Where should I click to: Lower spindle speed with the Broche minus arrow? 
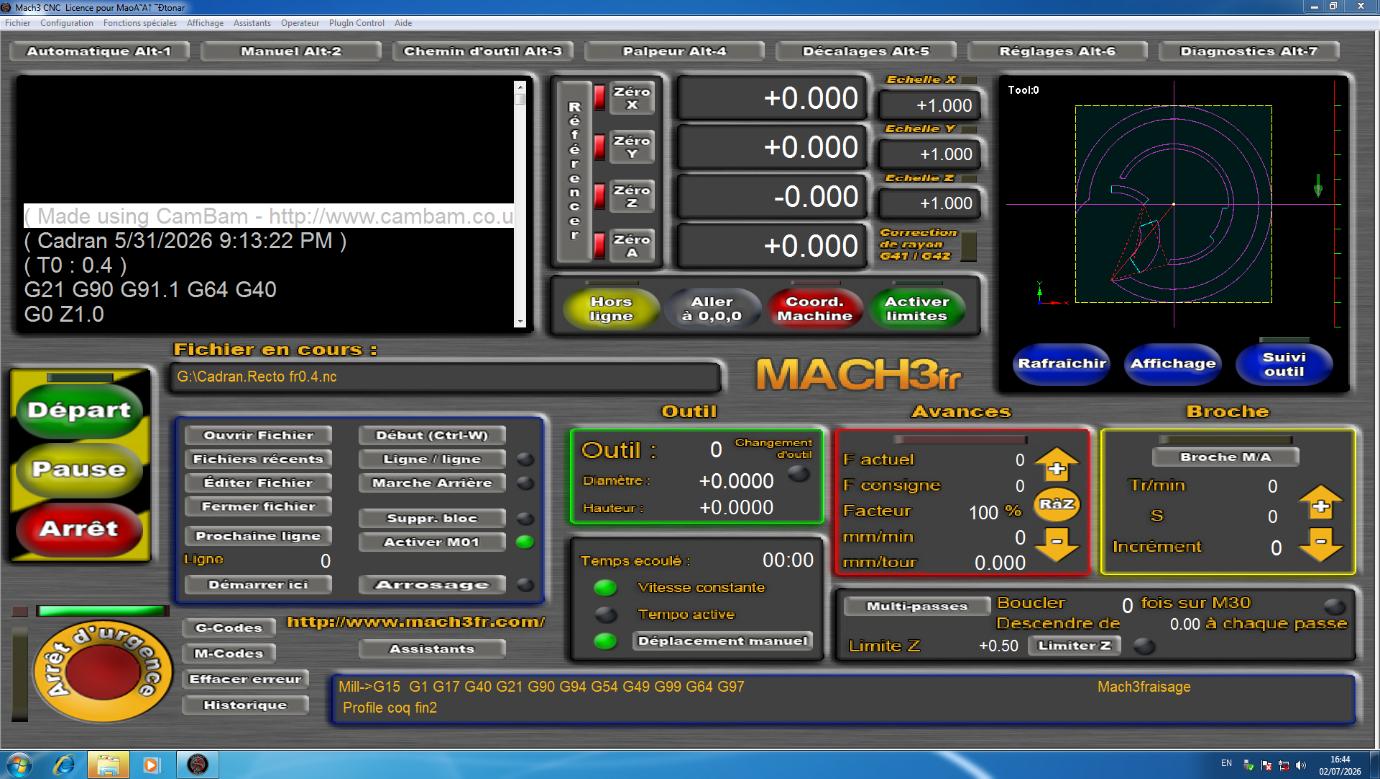pyautogui.click(x=1320, y=545)
